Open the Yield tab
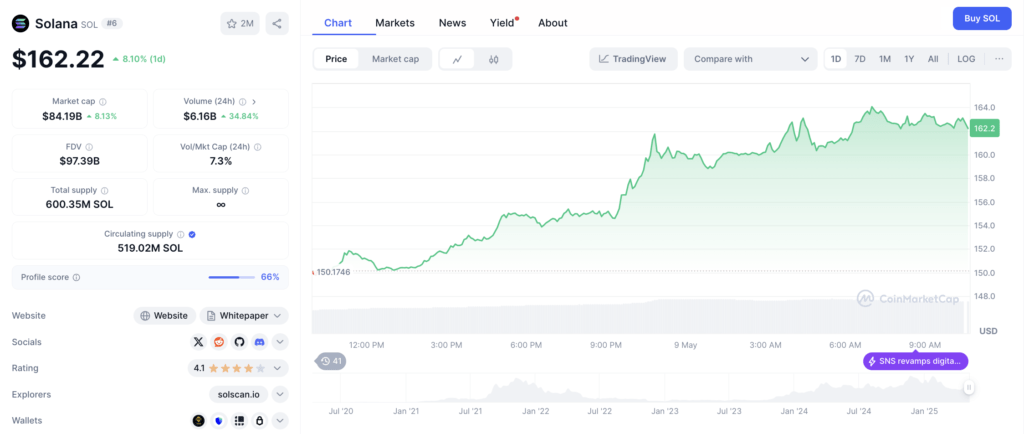 [x=502, y=23]
